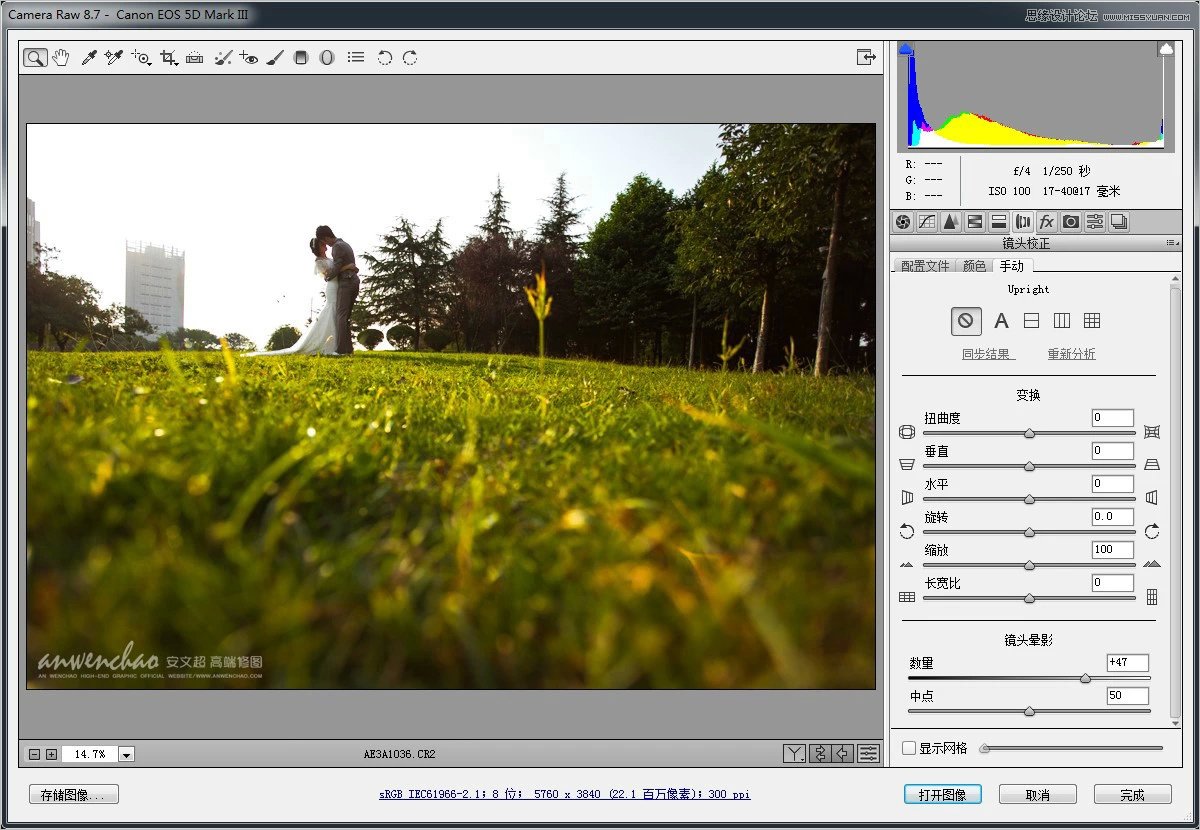Toggle the highlight clipping warning in histogram
1200x830 pixels.
(x=1166, y=49)
